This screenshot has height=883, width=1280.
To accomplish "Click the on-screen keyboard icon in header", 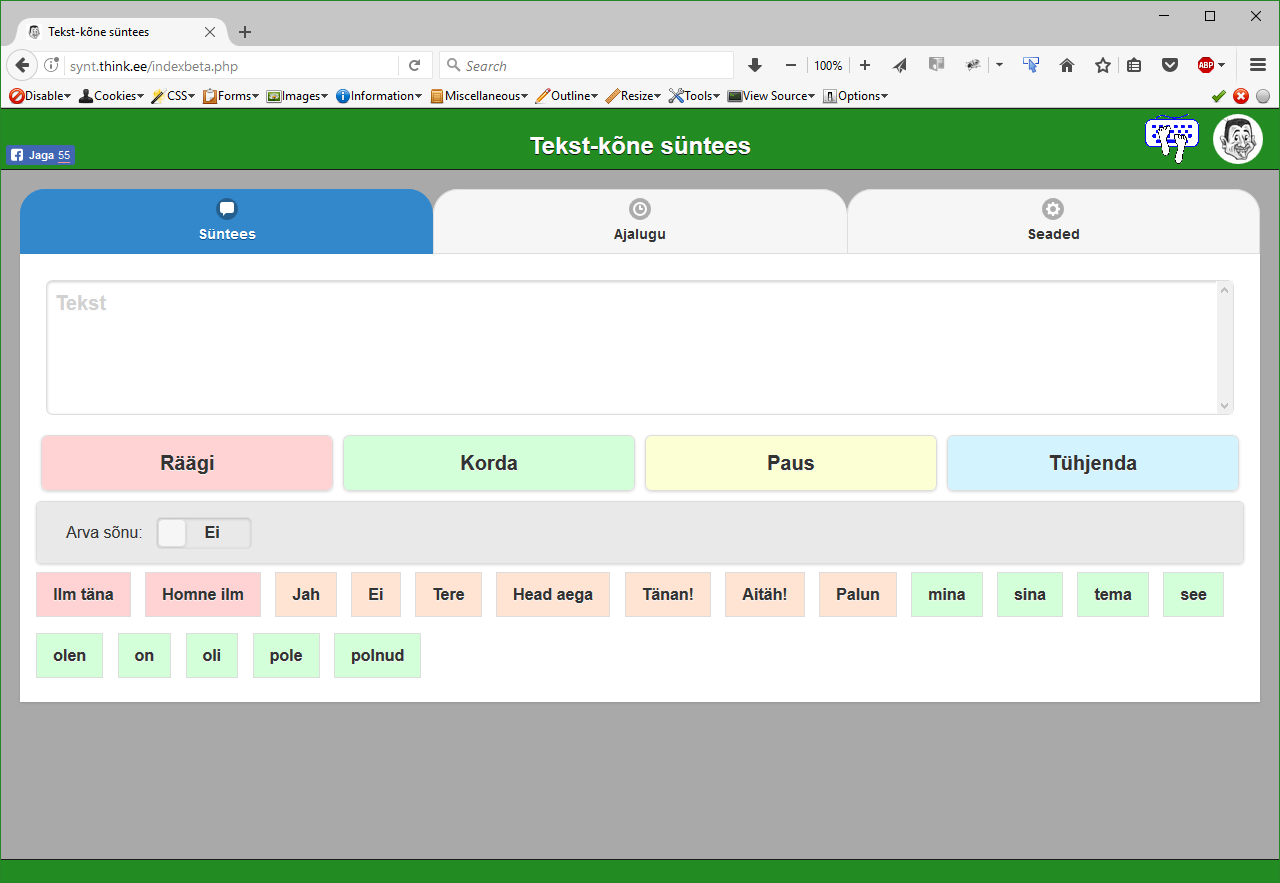I will pos(1171,138).
